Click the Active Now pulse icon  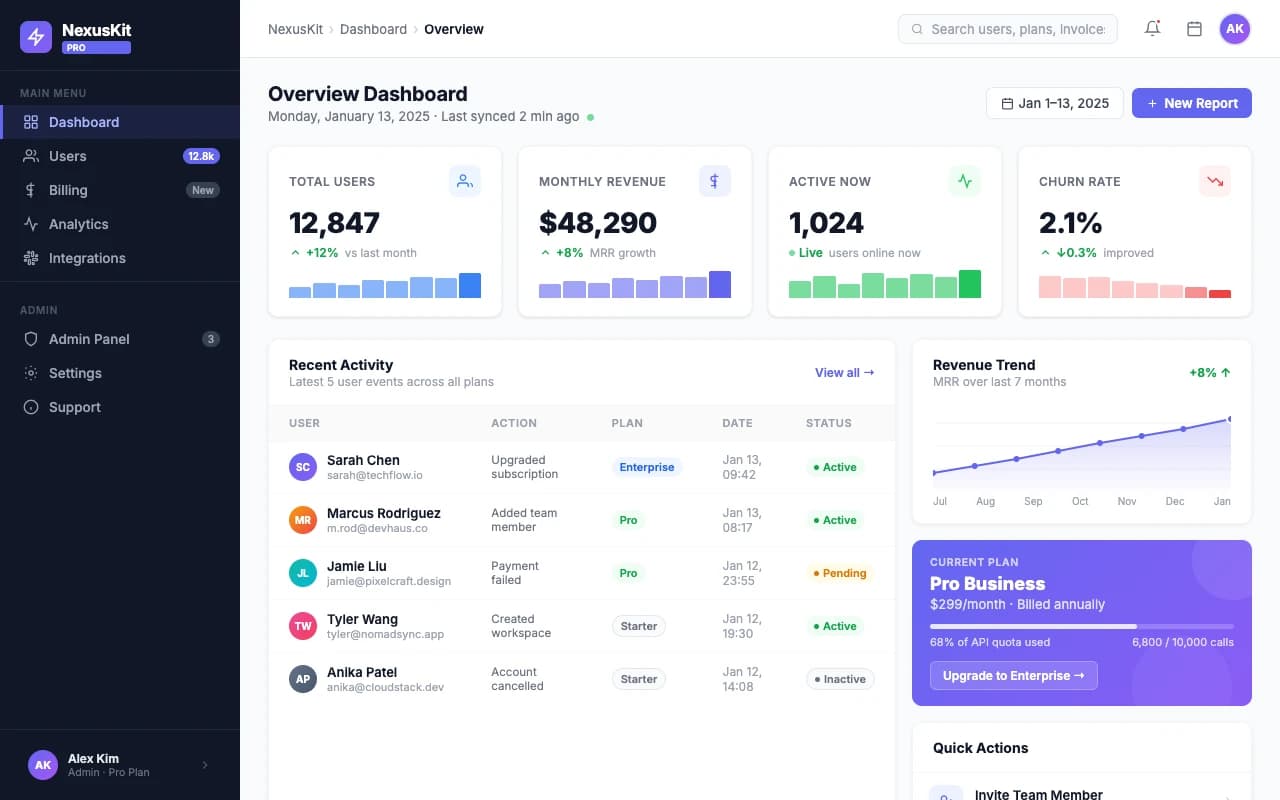click(x=964, y=181)
